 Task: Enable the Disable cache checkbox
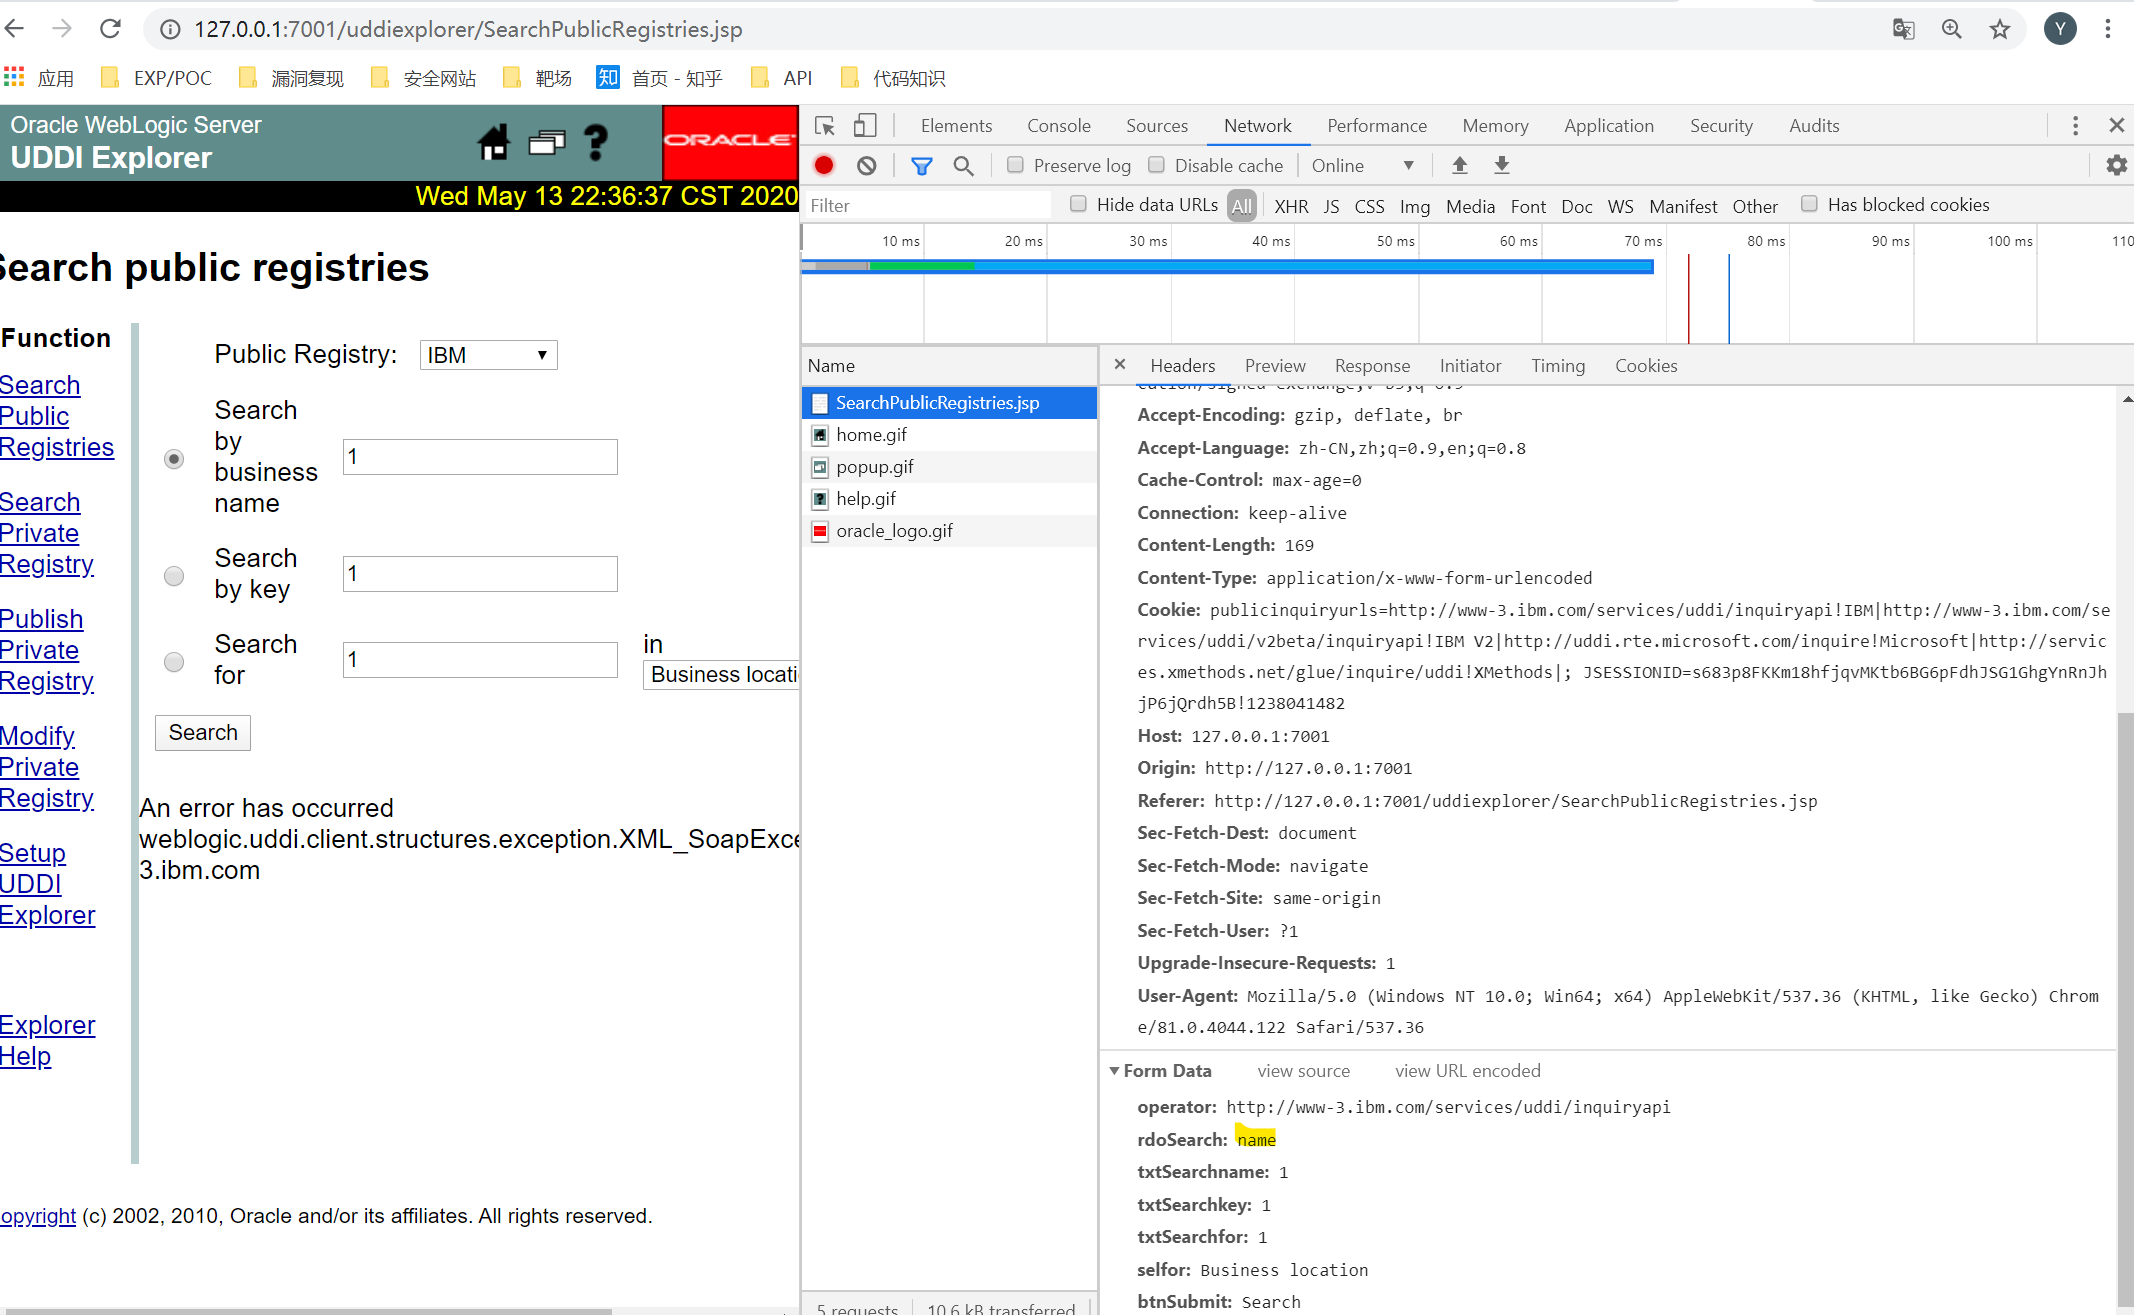click(1156, 165)
